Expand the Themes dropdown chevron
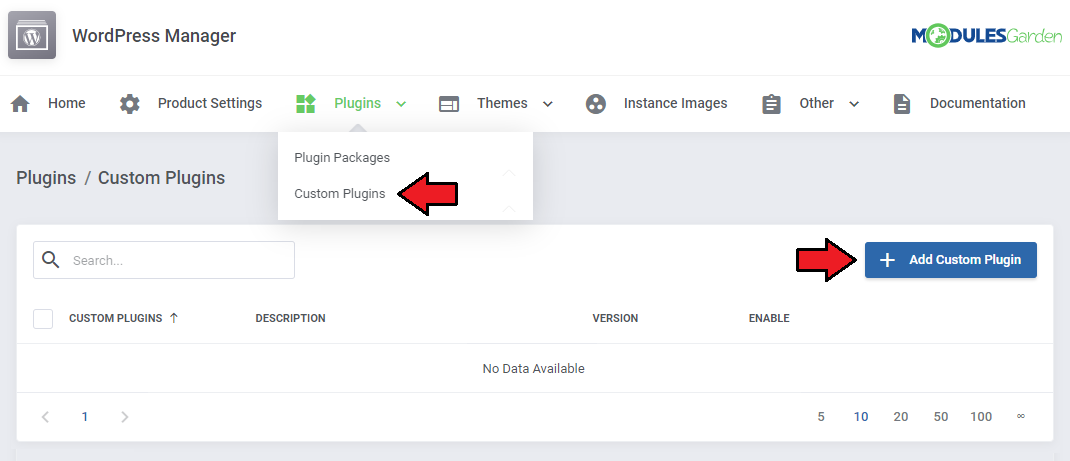Image resolution: width=1070 pixels, height=461 pixels. (x=547, y=104)
